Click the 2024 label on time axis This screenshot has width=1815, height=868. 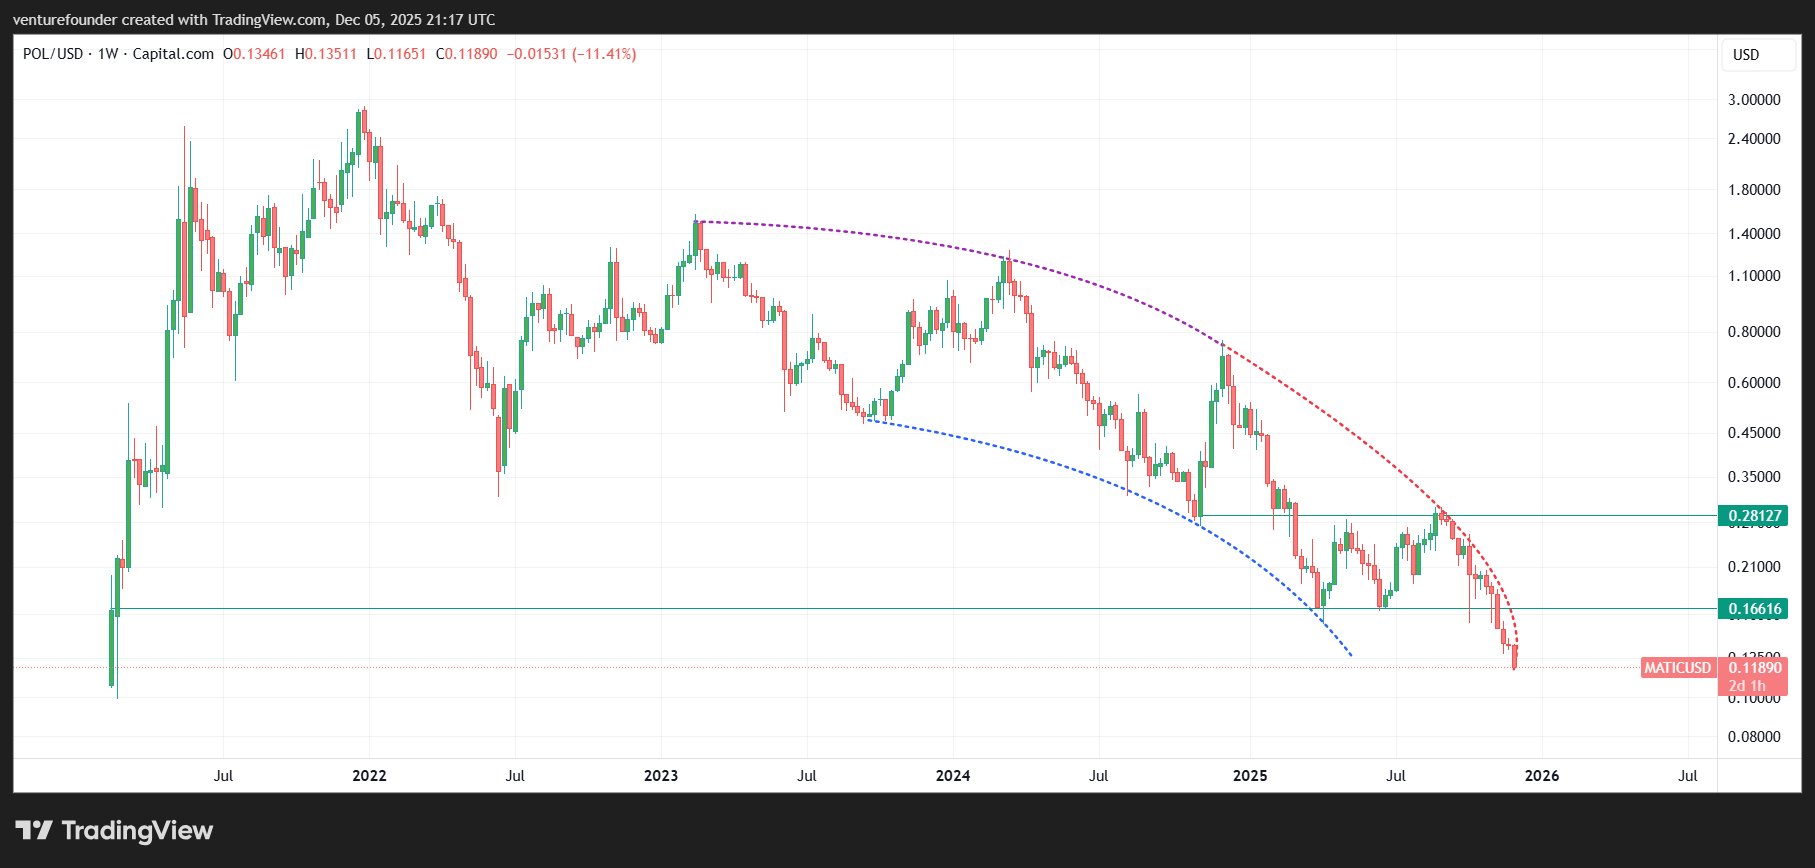point(953,776)
